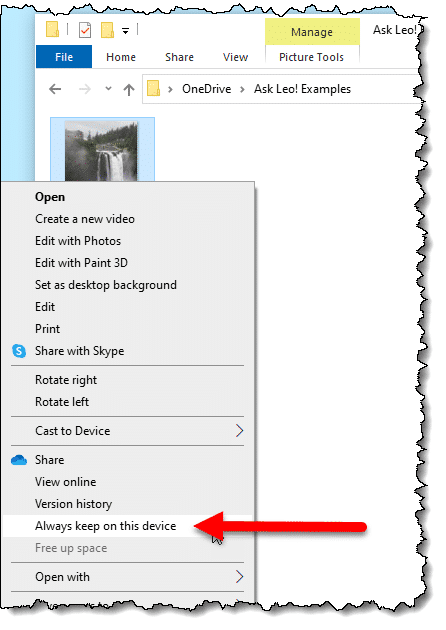The width and height of the screenshot is (446, 630).
Task: Select the waterfall image thumbnail
Action: [102, 150]
